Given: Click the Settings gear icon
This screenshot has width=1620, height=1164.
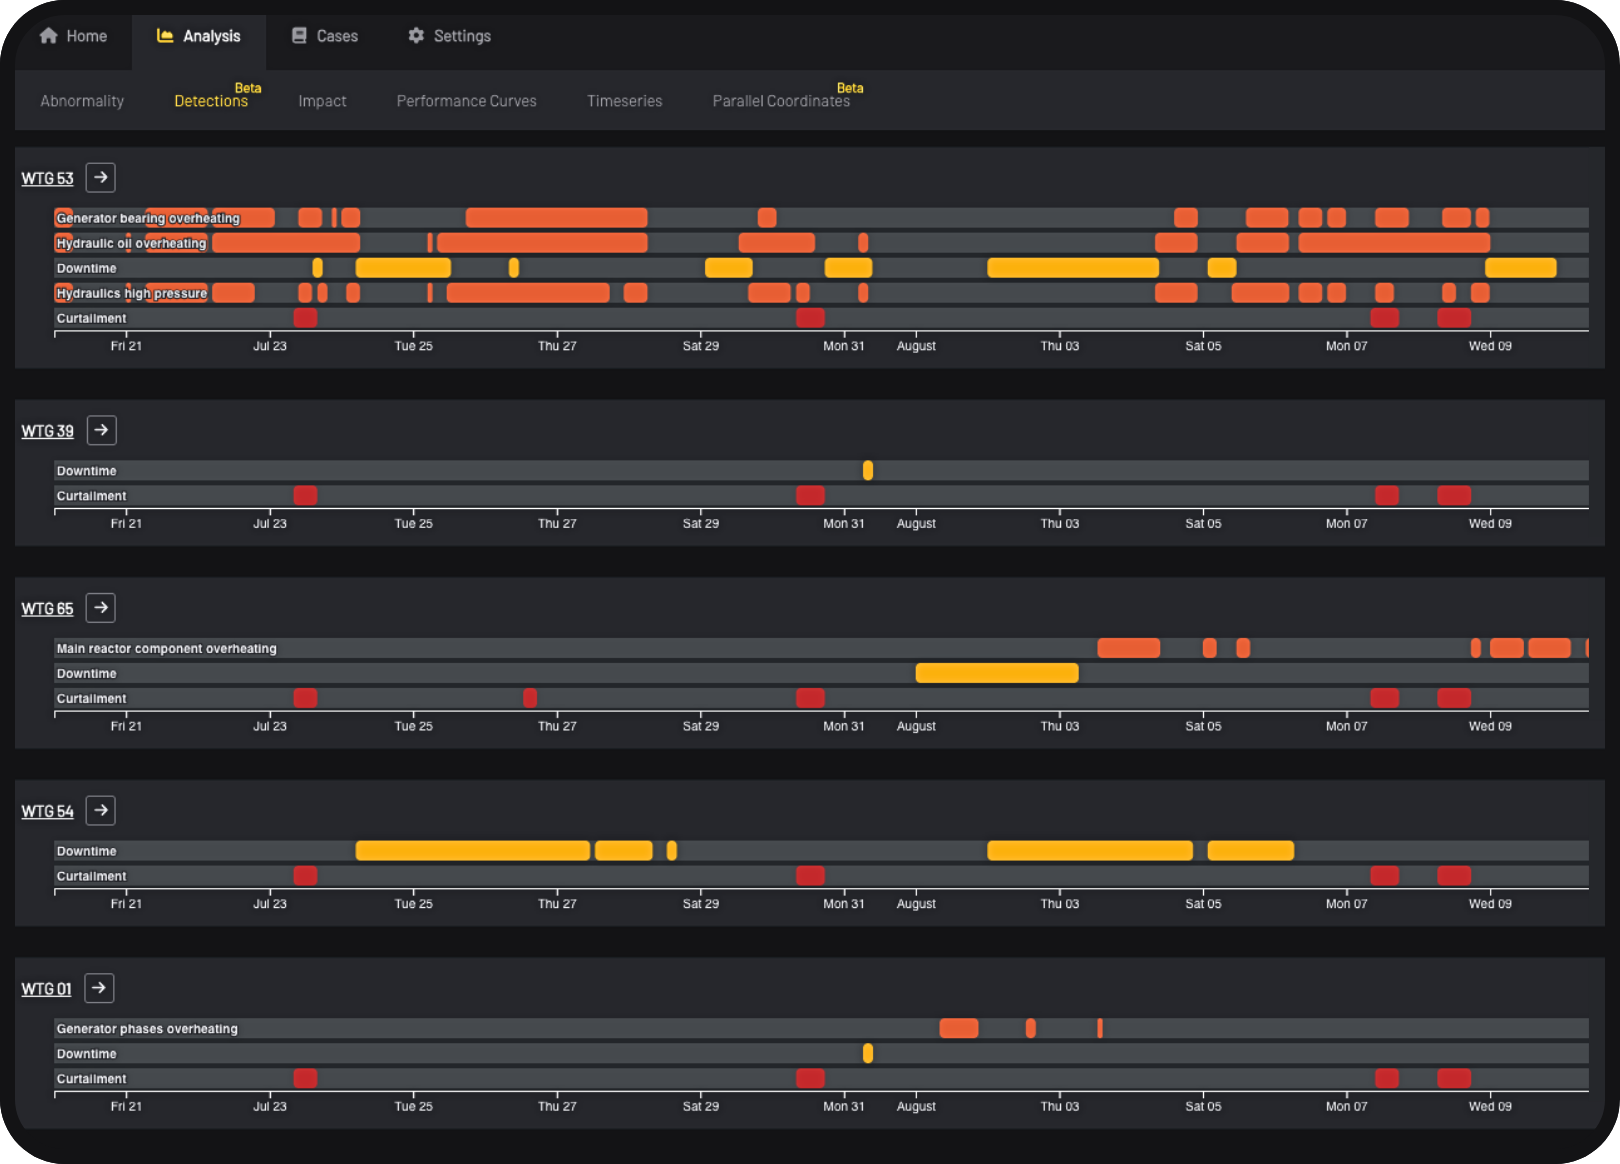Looking at the screenshot, I should 416,36.
